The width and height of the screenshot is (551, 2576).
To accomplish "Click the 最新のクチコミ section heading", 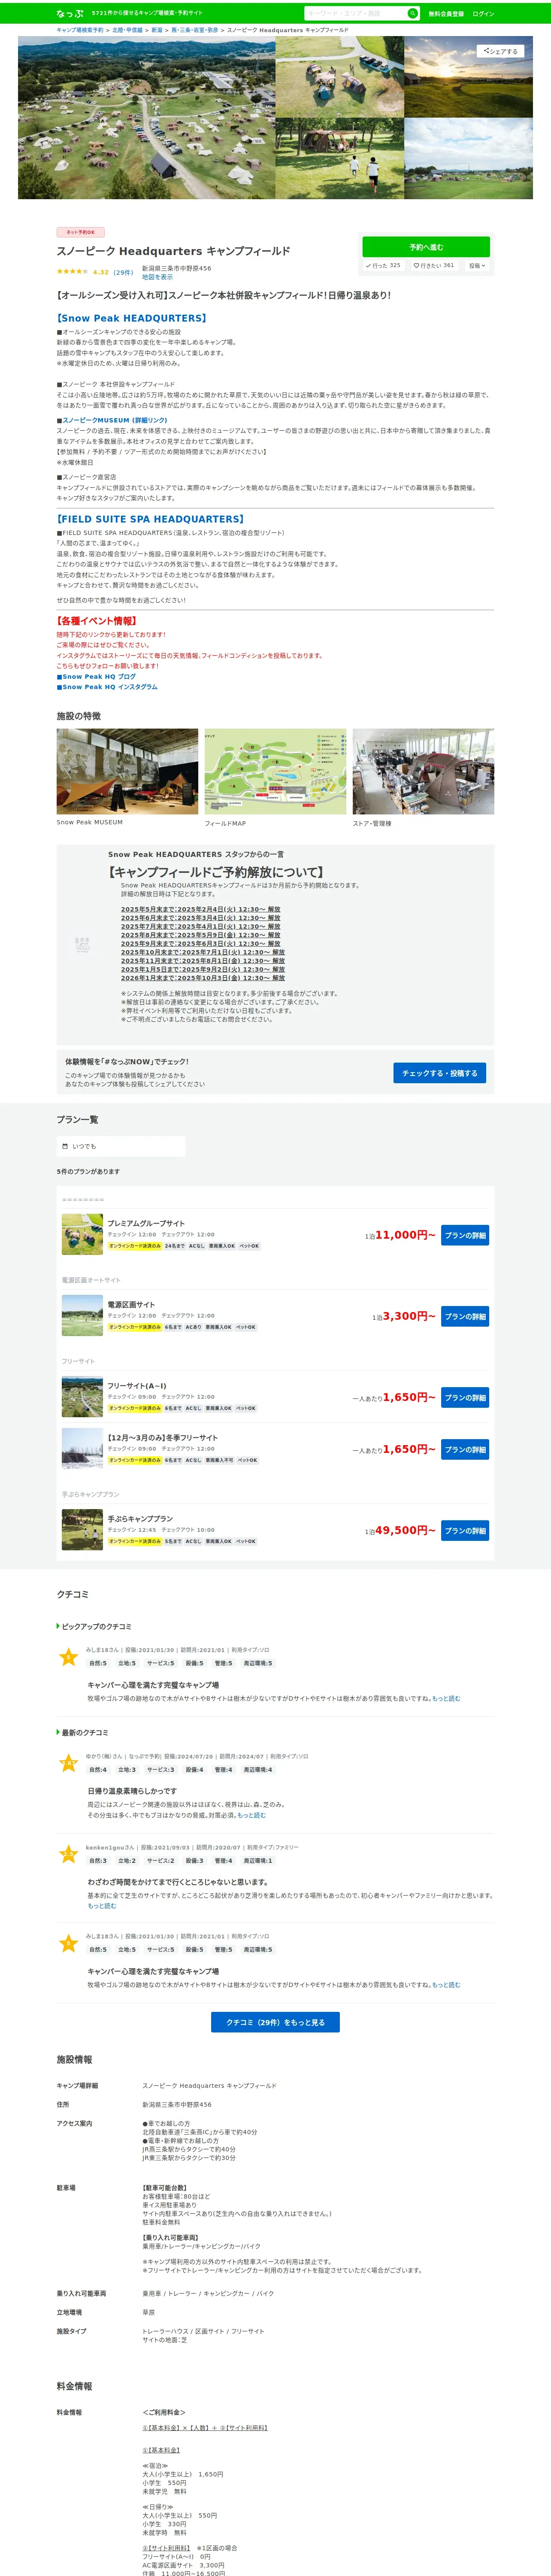I will pos(84,1733).
